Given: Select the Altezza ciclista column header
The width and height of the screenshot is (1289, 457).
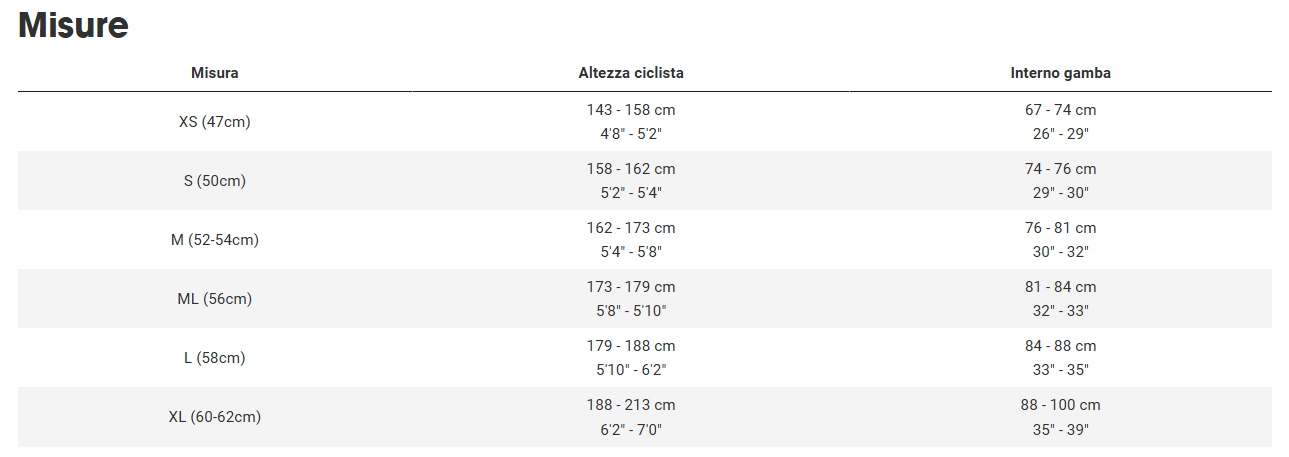Looking at the screenshot, I should pos(631,73).
